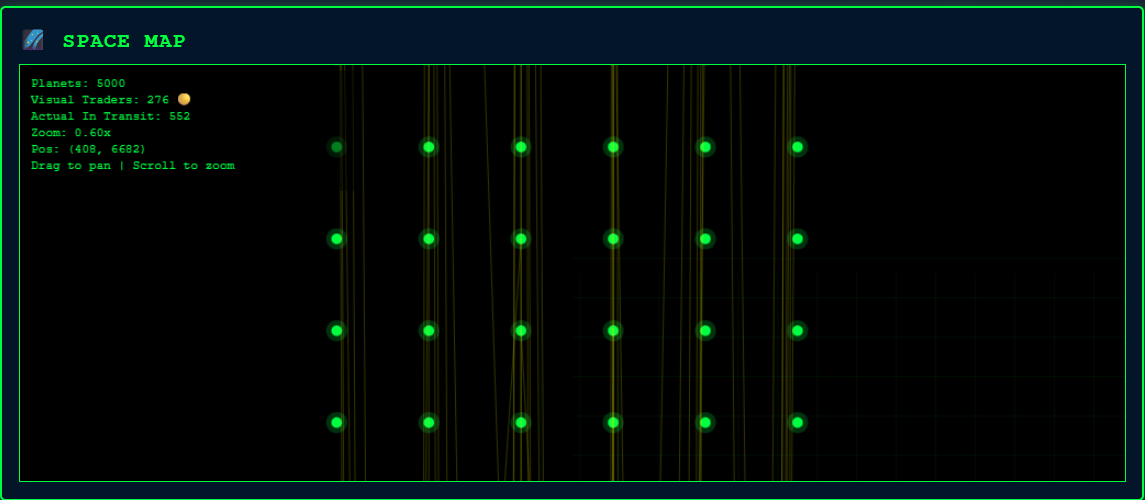Click the gold coin icon beside Visual Traders
This screenshot has height=500, width=1145.
coord(184,99)
